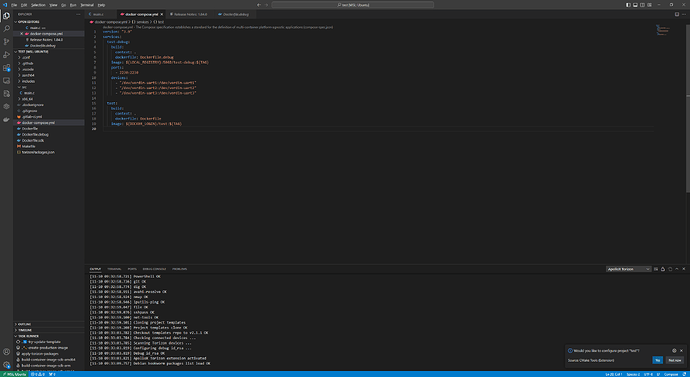This screenshot has width=690, height=377.
Task: Toggle Panel visibility in title bar
Action: click(635, 5)
